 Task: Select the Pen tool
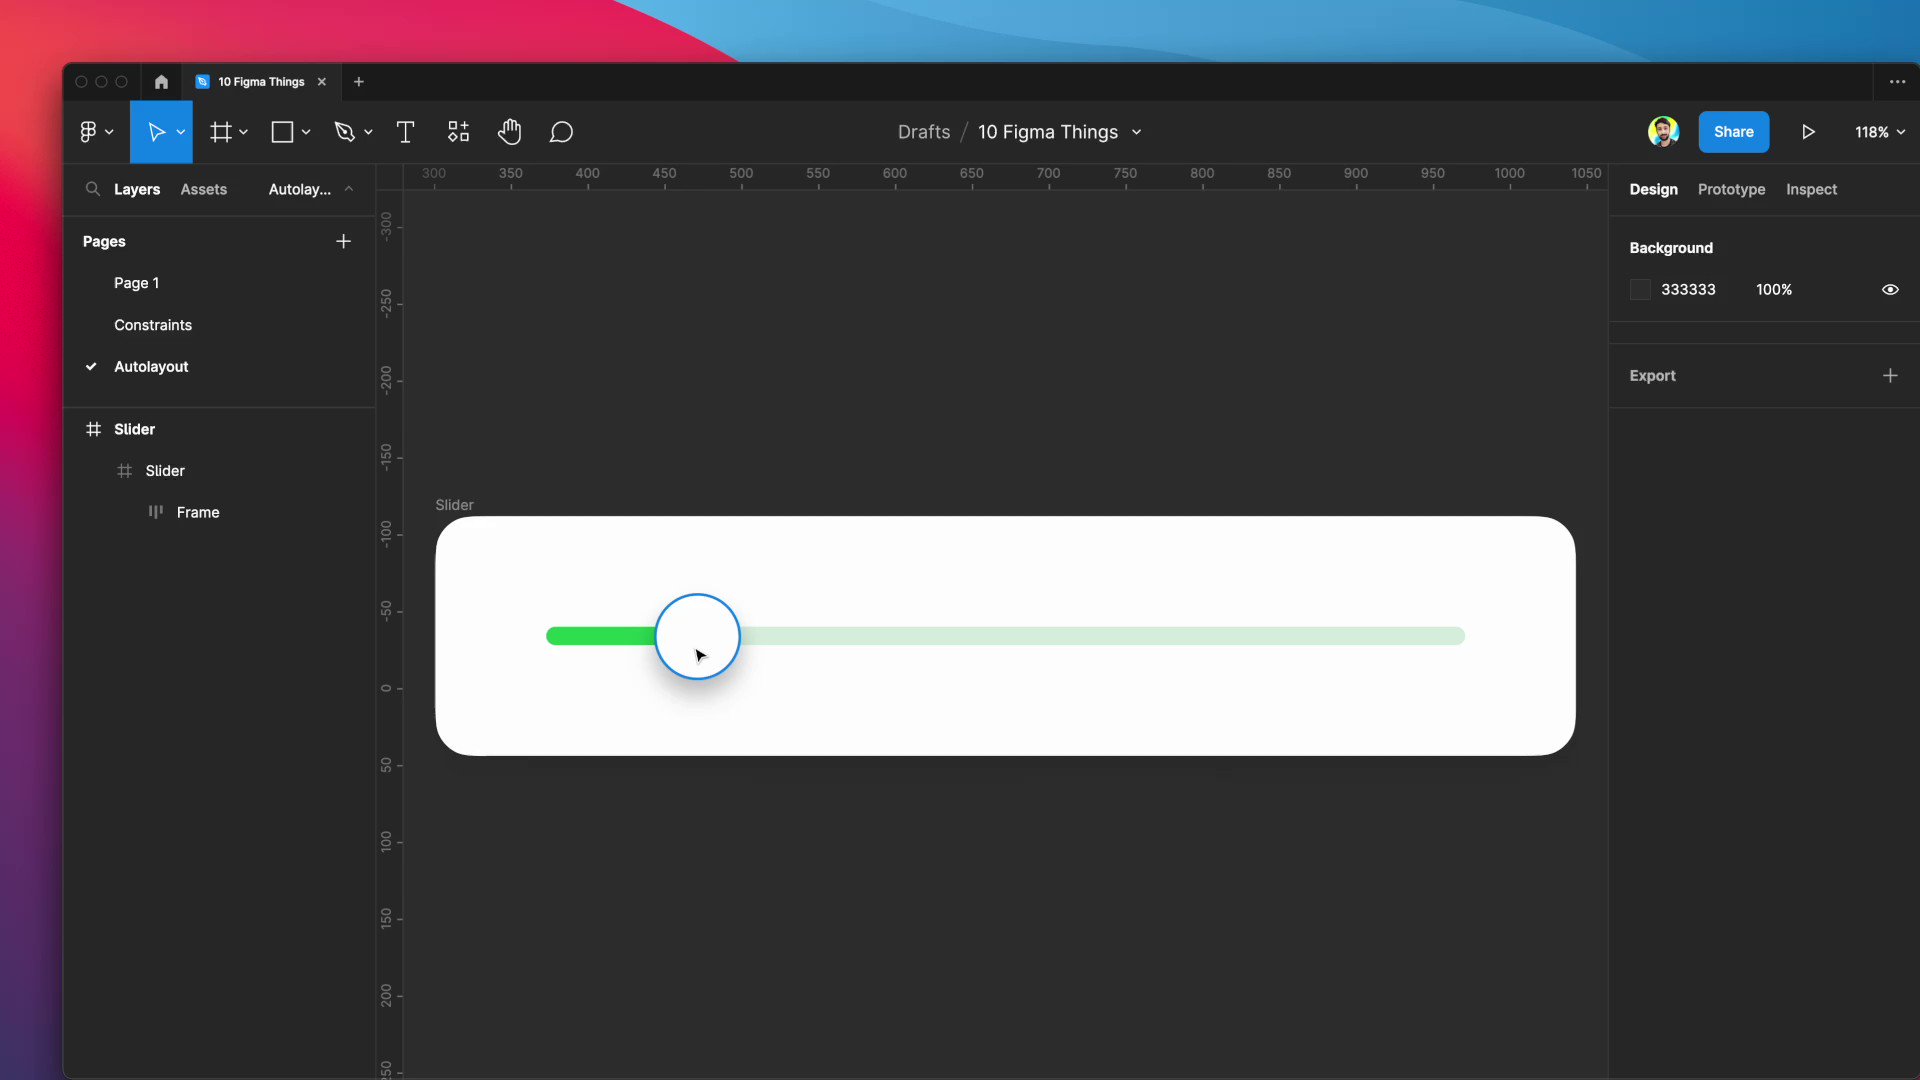[345, 132]
